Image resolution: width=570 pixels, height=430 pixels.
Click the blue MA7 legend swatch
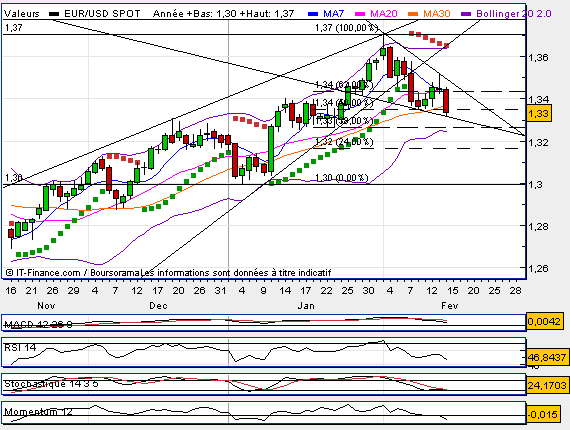pyautogui.click(x=313, y=14)
